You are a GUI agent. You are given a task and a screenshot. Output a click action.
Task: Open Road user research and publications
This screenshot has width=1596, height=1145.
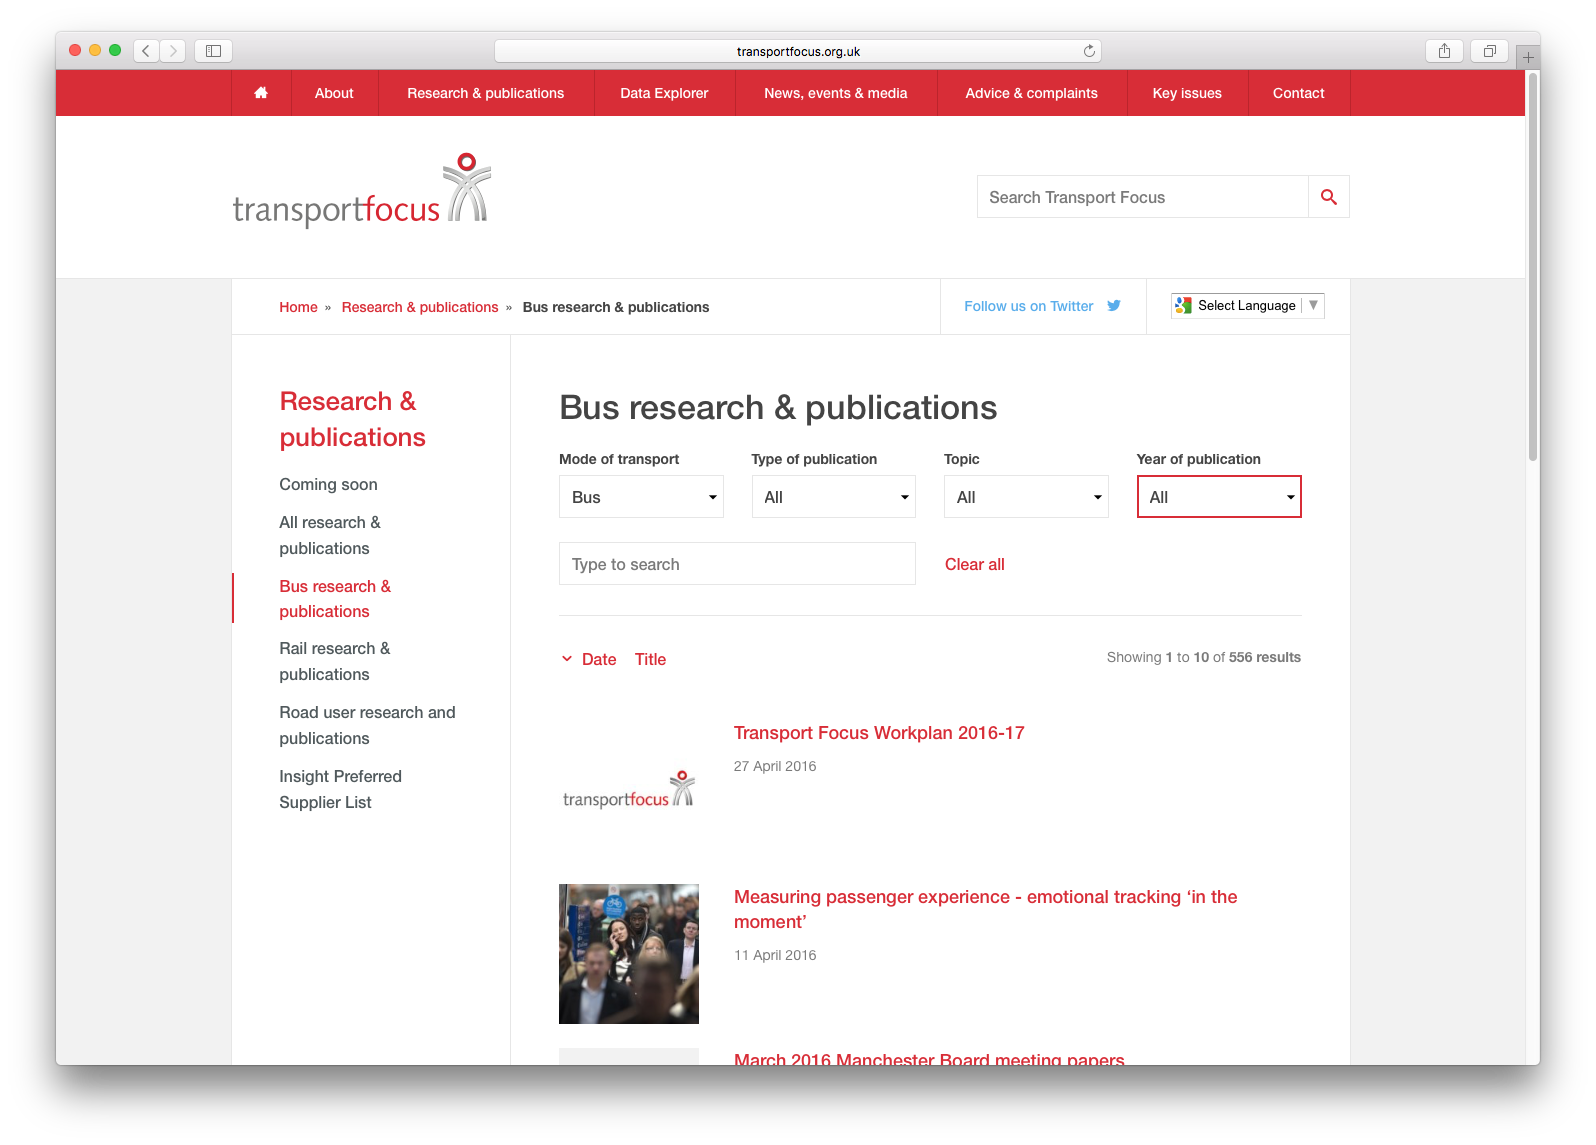(x=367, y=725)
